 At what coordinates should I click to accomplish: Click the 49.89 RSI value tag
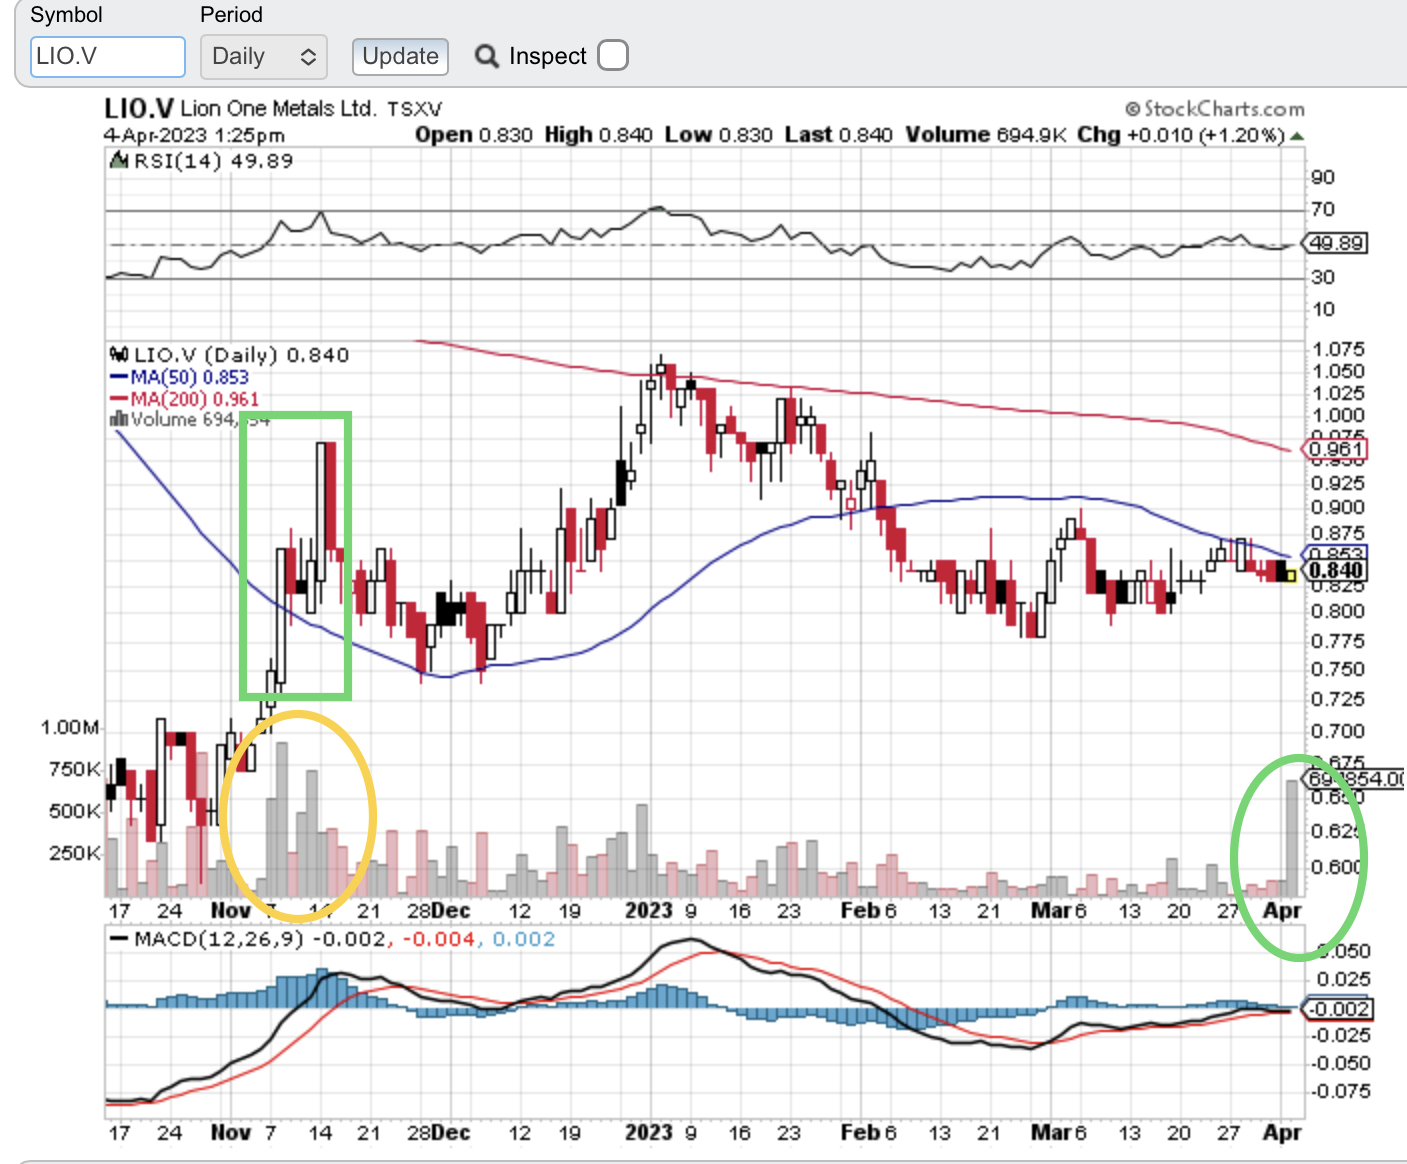[x=1337, y=243]
